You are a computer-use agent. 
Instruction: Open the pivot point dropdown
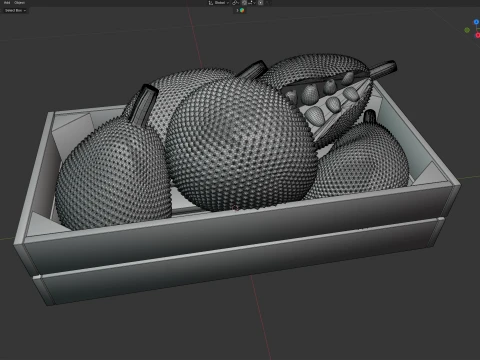(x=235, y=3)
